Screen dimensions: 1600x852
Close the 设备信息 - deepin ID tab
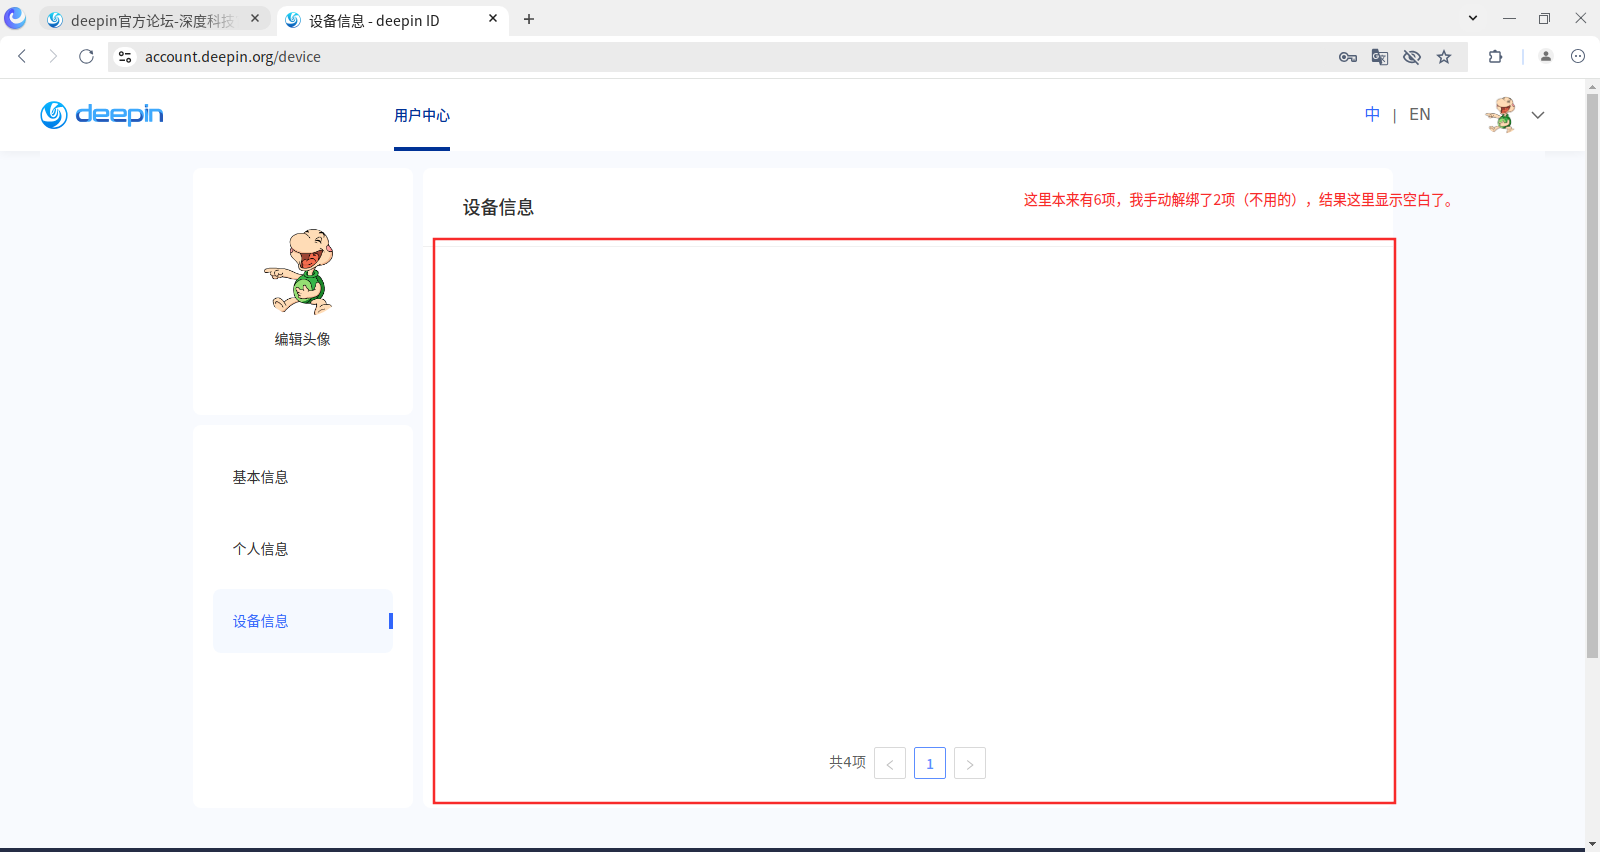pos(493,19)
